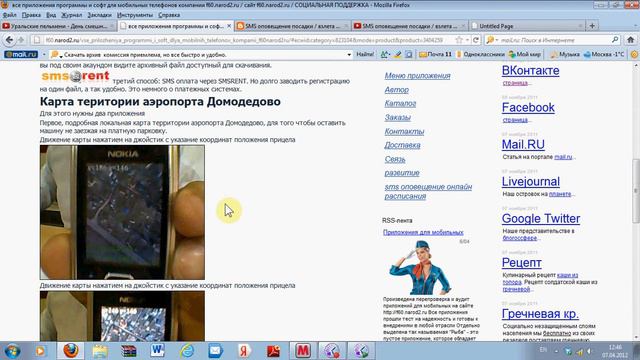Screen dimensions: 640x360
Task: Open the Livejournal heading link
Action: [531, 181]
